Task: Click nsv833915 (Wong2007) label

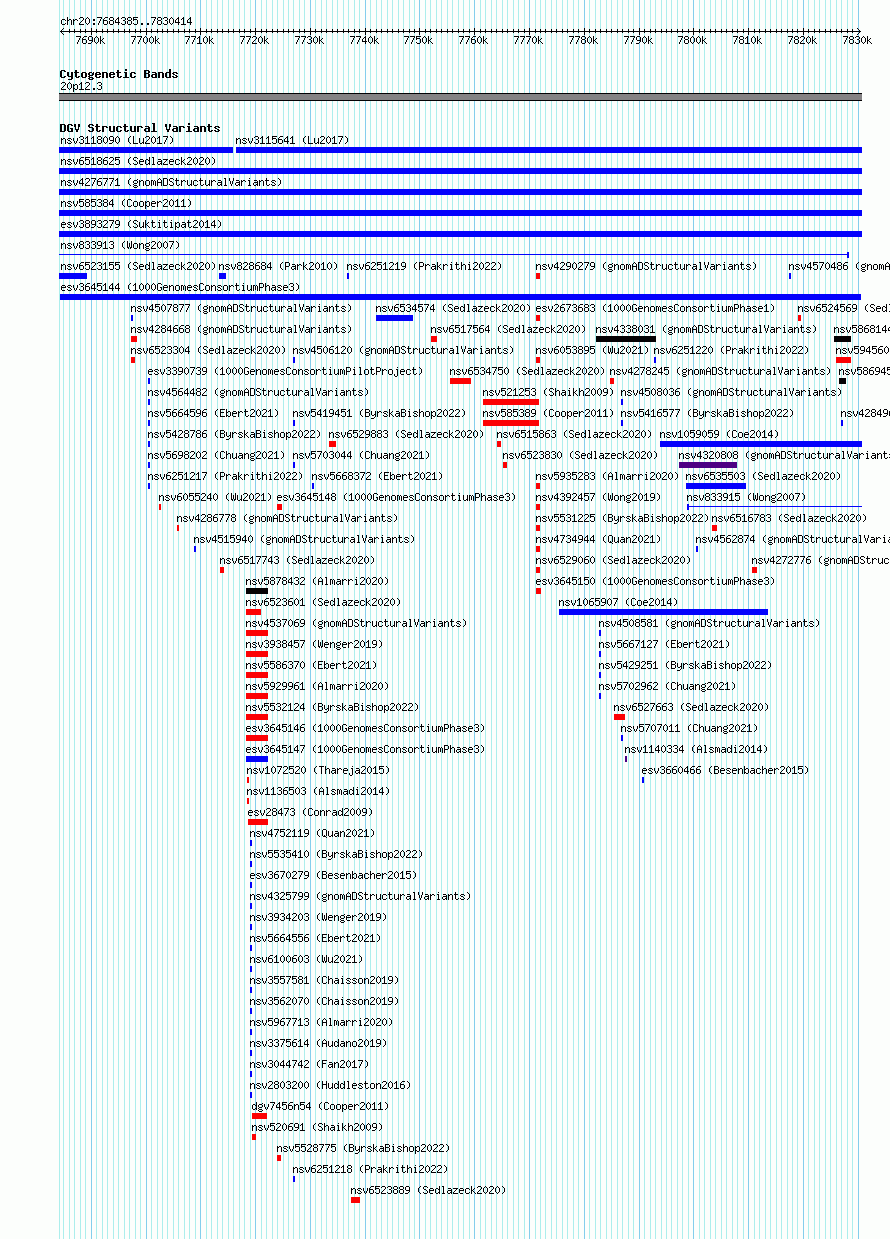Action: click(746, 497)
